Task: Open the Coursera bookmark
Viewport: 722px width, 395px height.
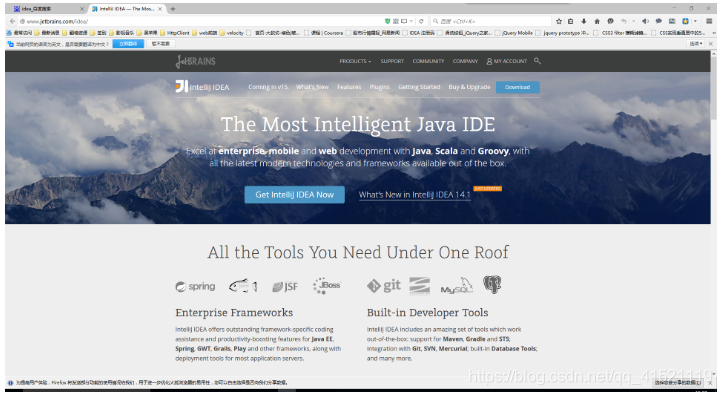Action: (323, 33)
